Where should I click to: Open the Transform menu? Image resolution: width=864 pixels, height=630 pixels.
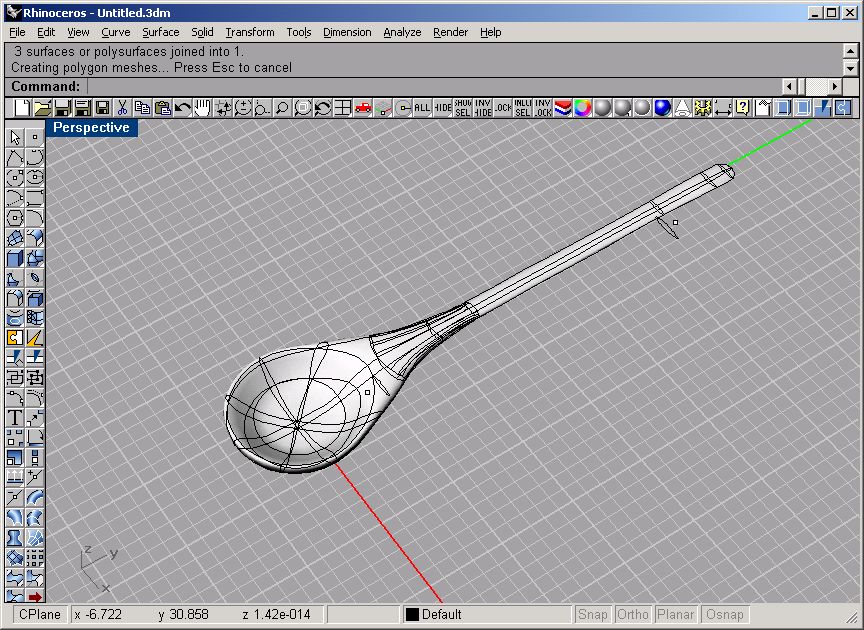click(x=250, y=32)
